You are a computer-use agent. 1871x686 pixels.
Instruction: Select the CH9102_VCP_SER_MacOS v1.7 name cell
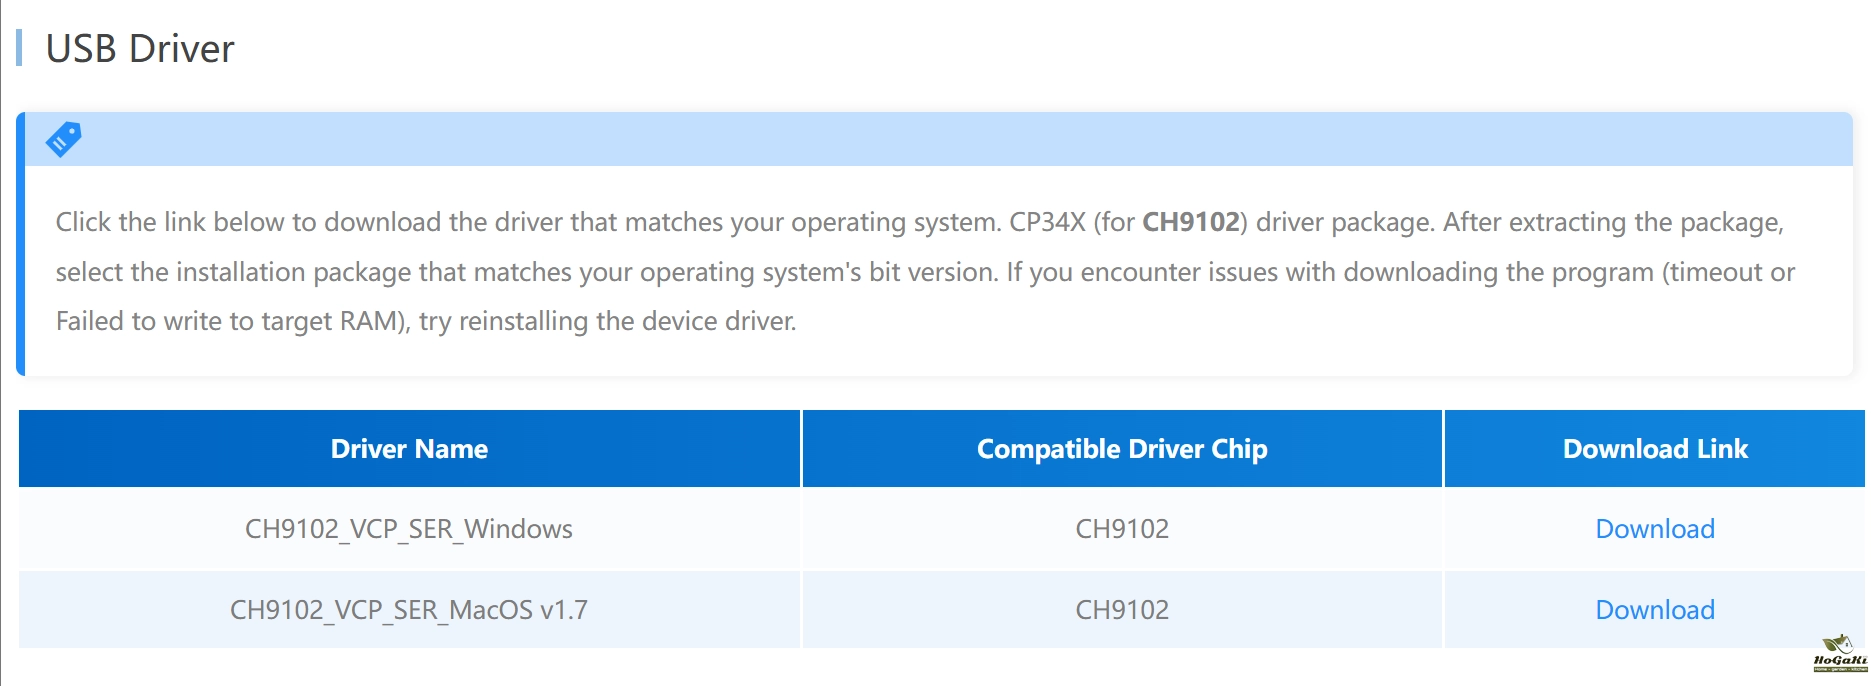409,610
